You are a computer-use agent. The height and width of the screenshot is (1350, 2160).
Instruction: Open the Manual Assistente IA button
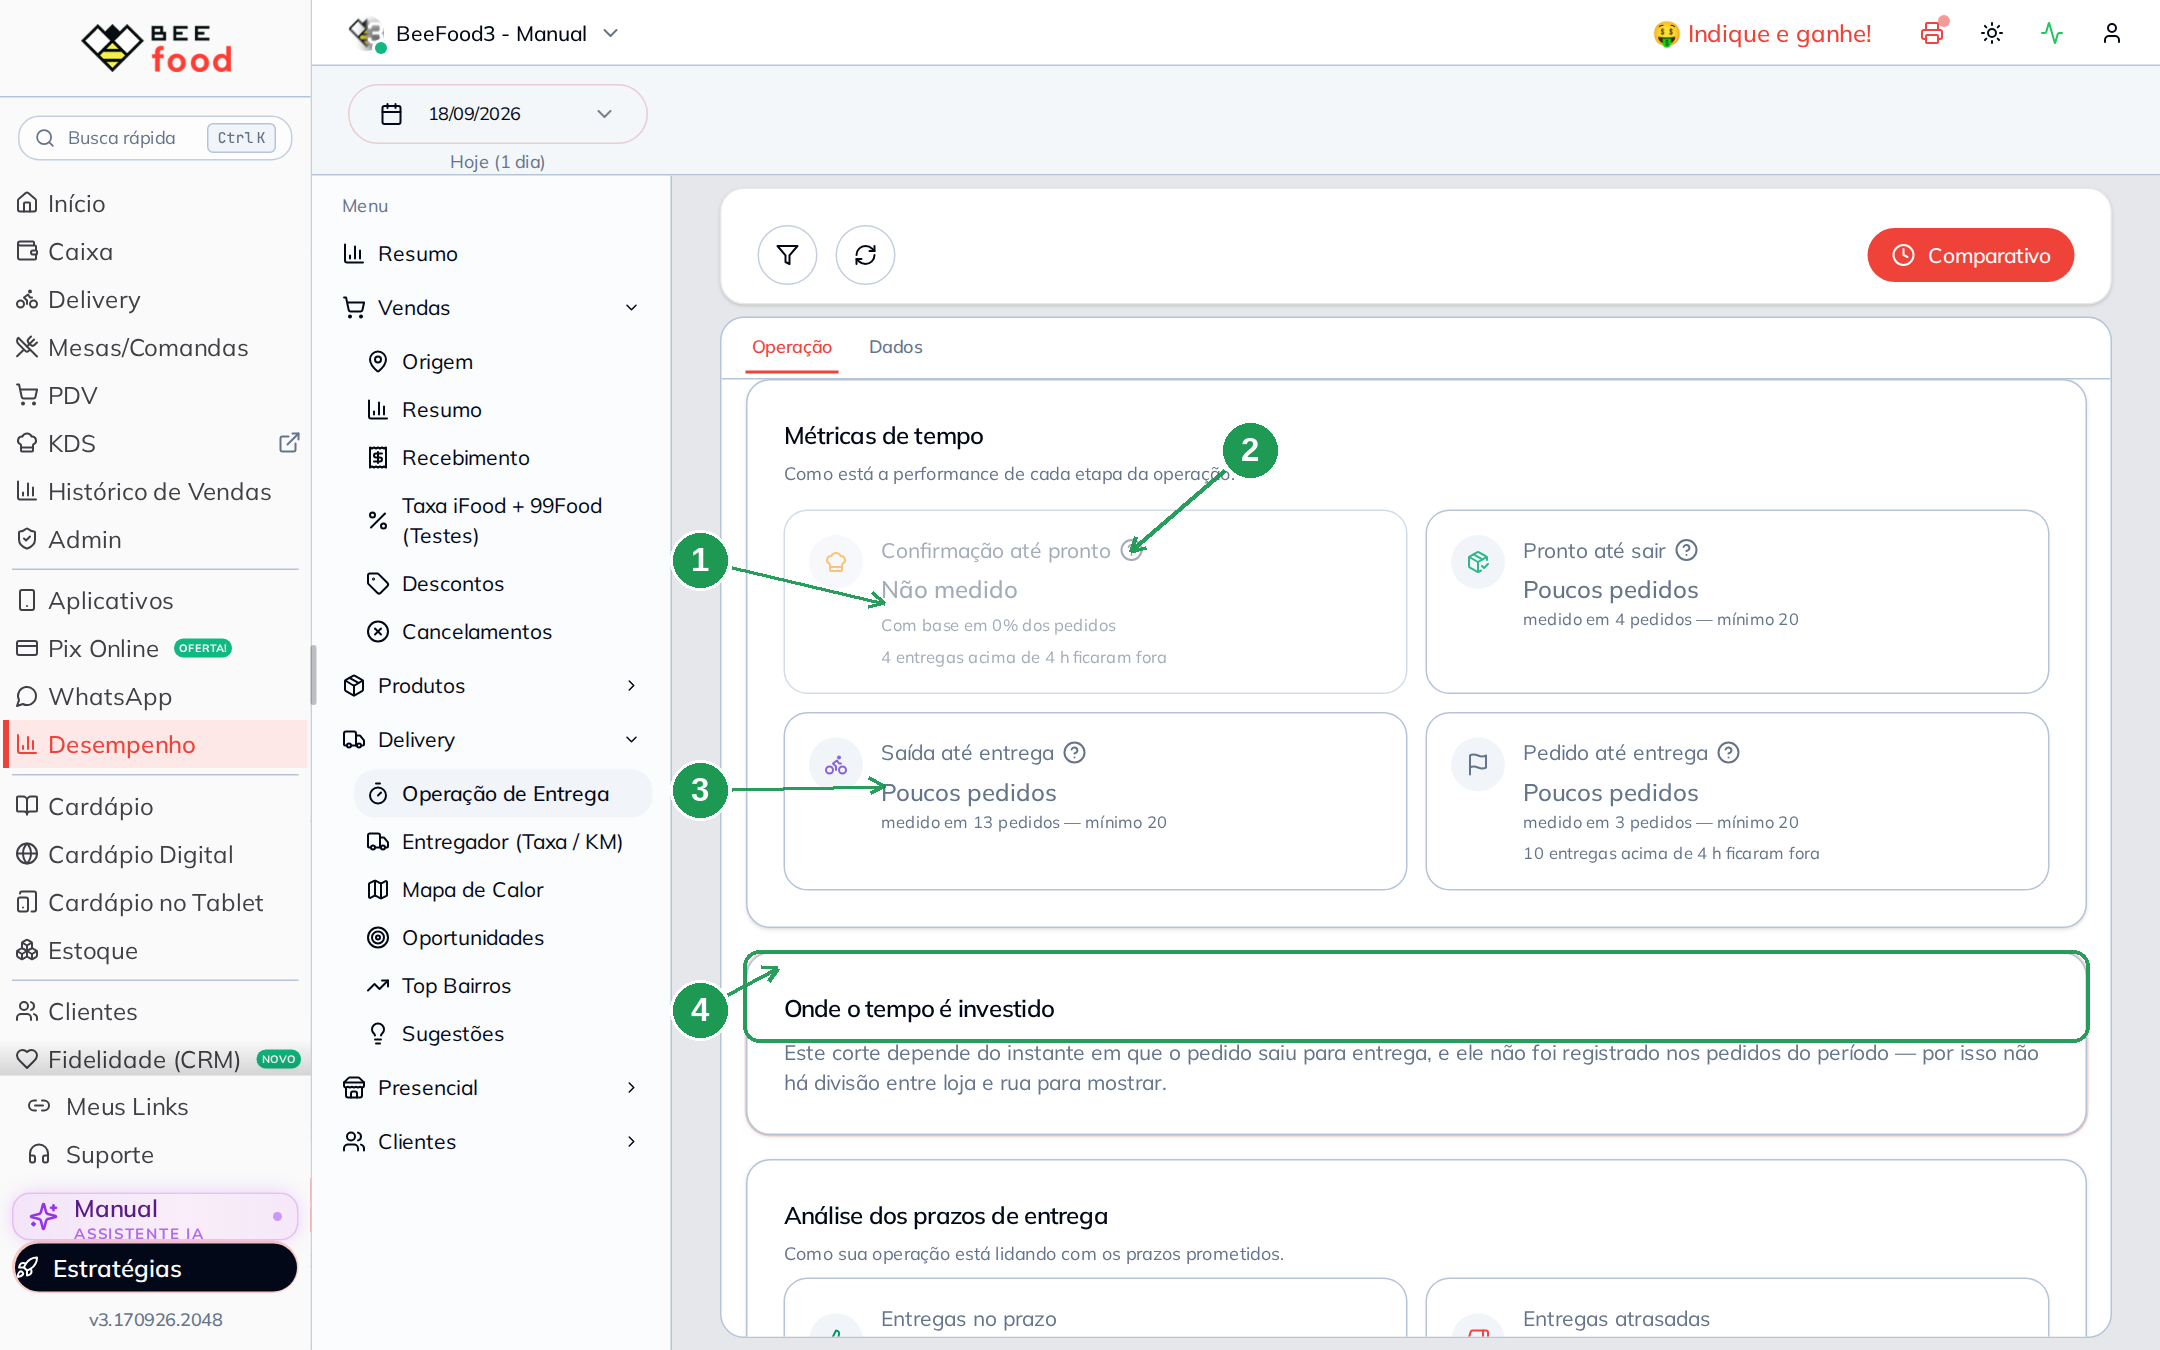[x=155, y=1216]
